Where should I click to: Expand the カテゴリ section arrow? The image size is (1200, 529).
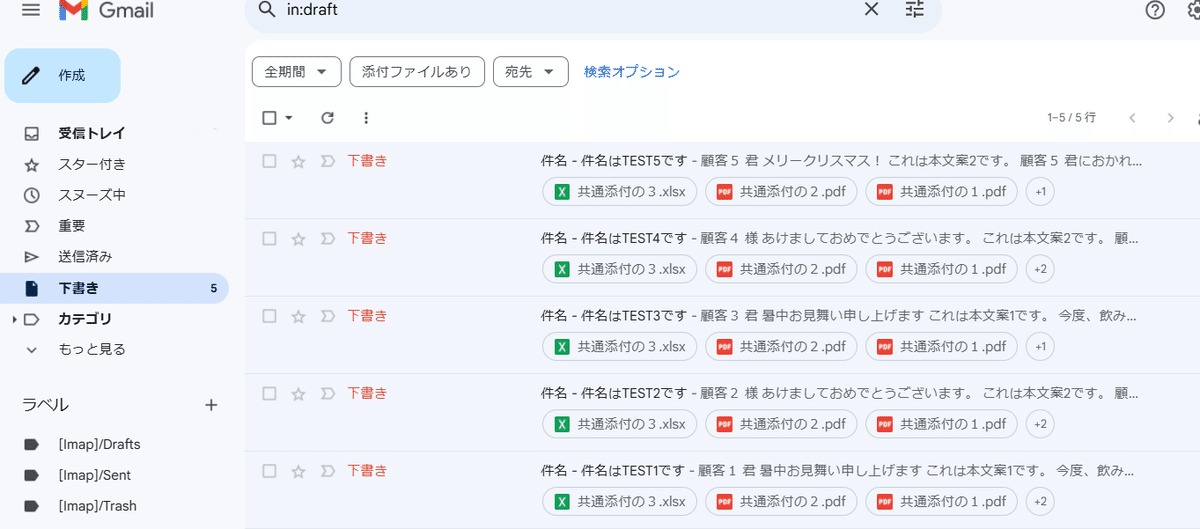click(x=14, y=319)
